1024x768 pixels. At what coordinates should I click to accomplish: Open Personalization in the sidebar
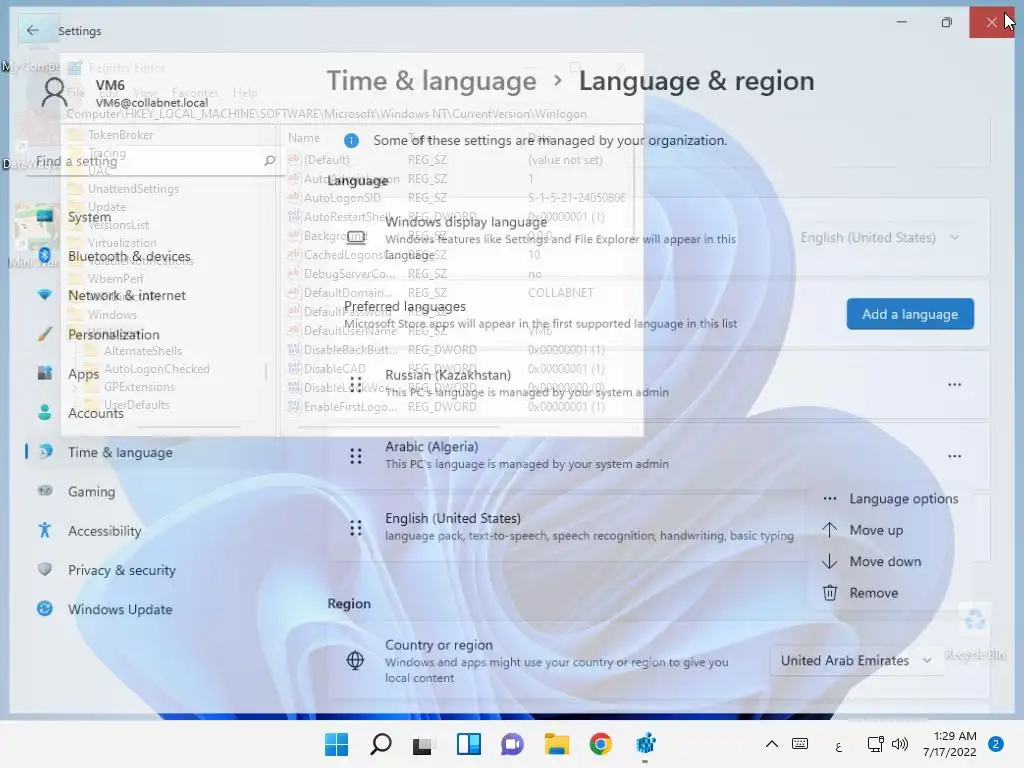(114, 334)
